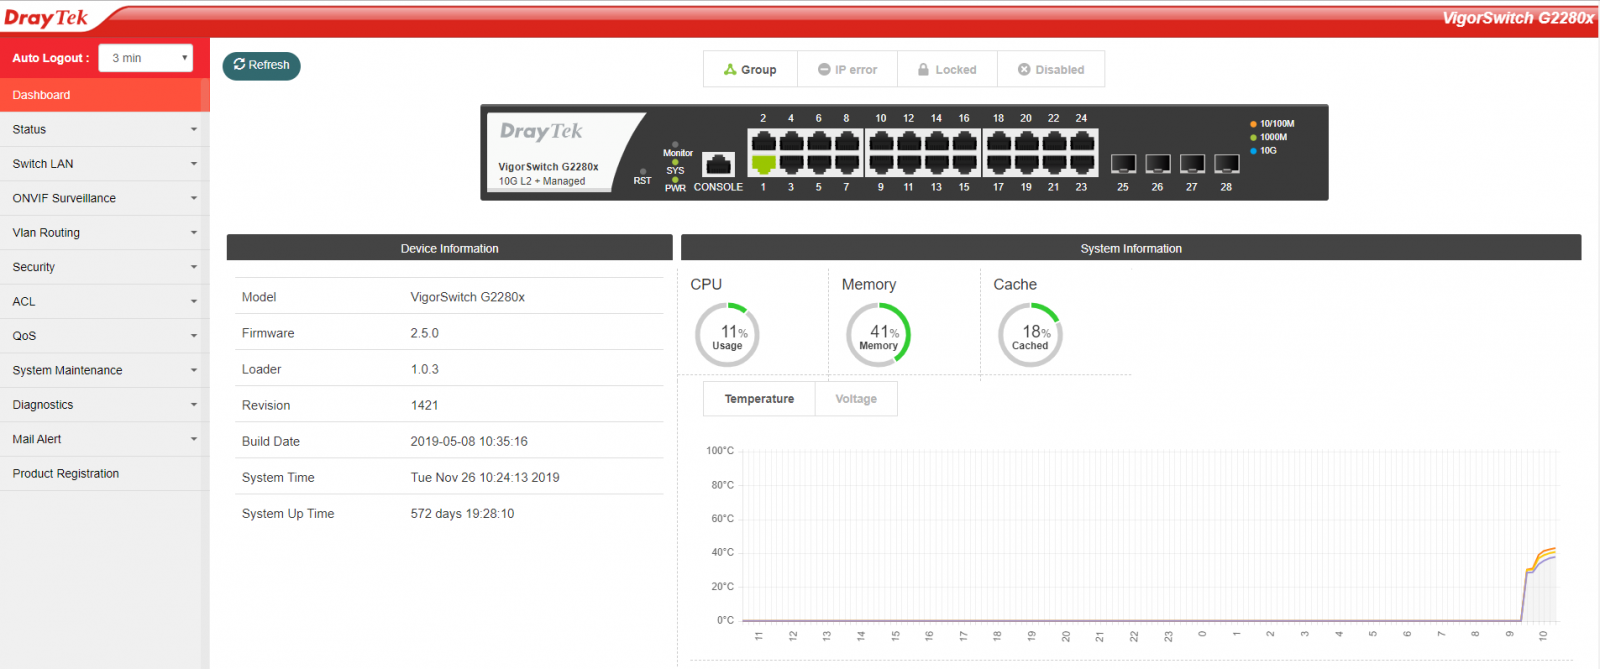Choose port 21 on the switch diagram

point(1054,164)
